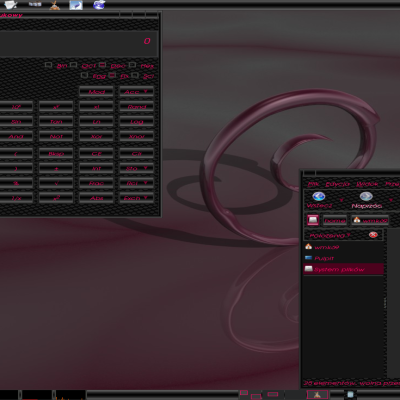Screen dimensions: 400x400
Task: Open the Przejdź menu at window edge
Action: pos(392,184)
